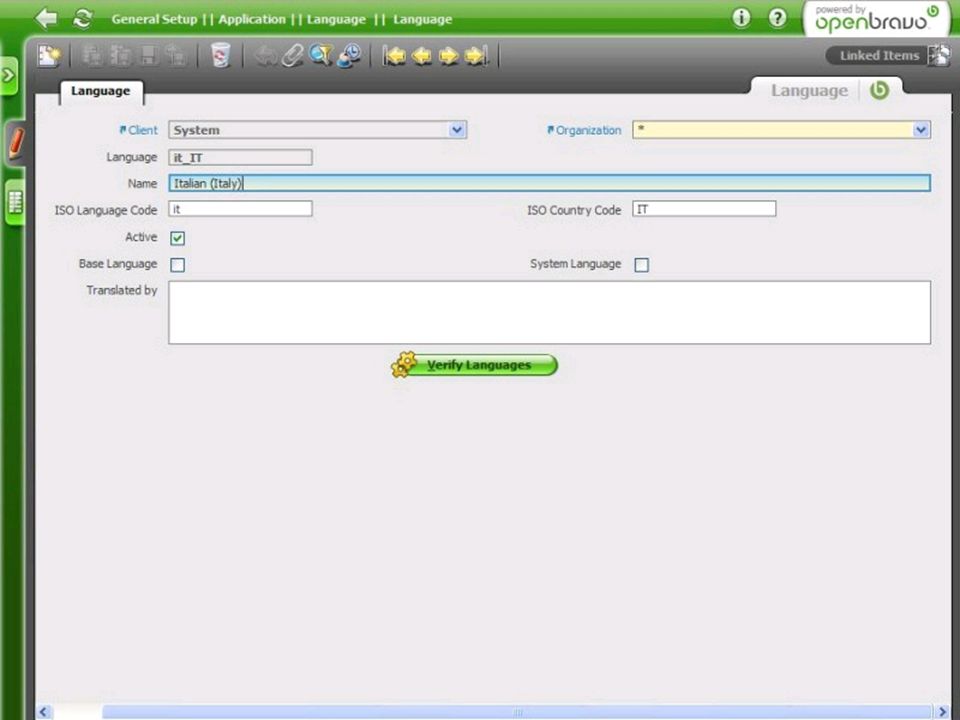
Task: Go to the next record
Action: (x=449, y=56)
